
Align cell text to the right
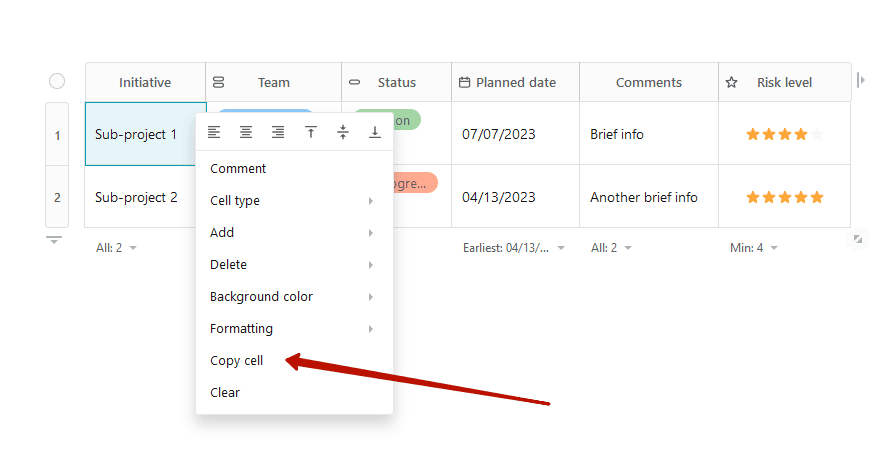click(278, 132)
